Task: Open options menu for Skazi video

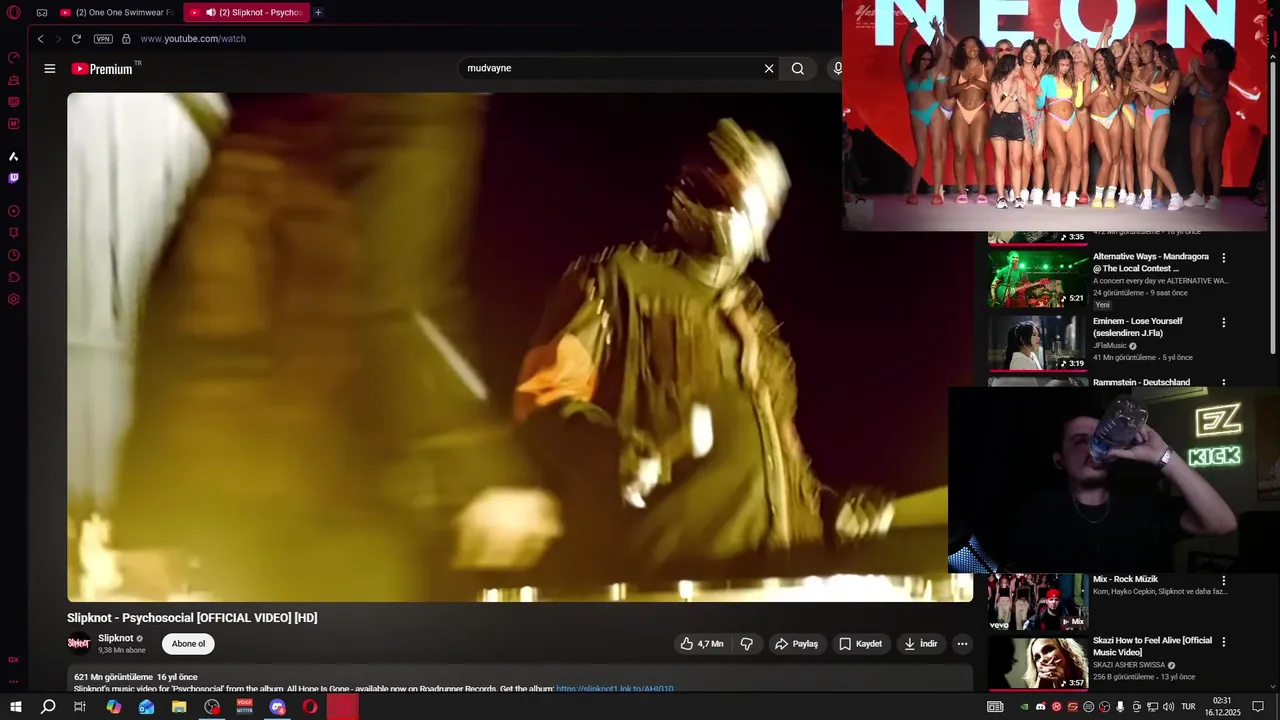Action: pyautogui.click(x=1223, y=642)
